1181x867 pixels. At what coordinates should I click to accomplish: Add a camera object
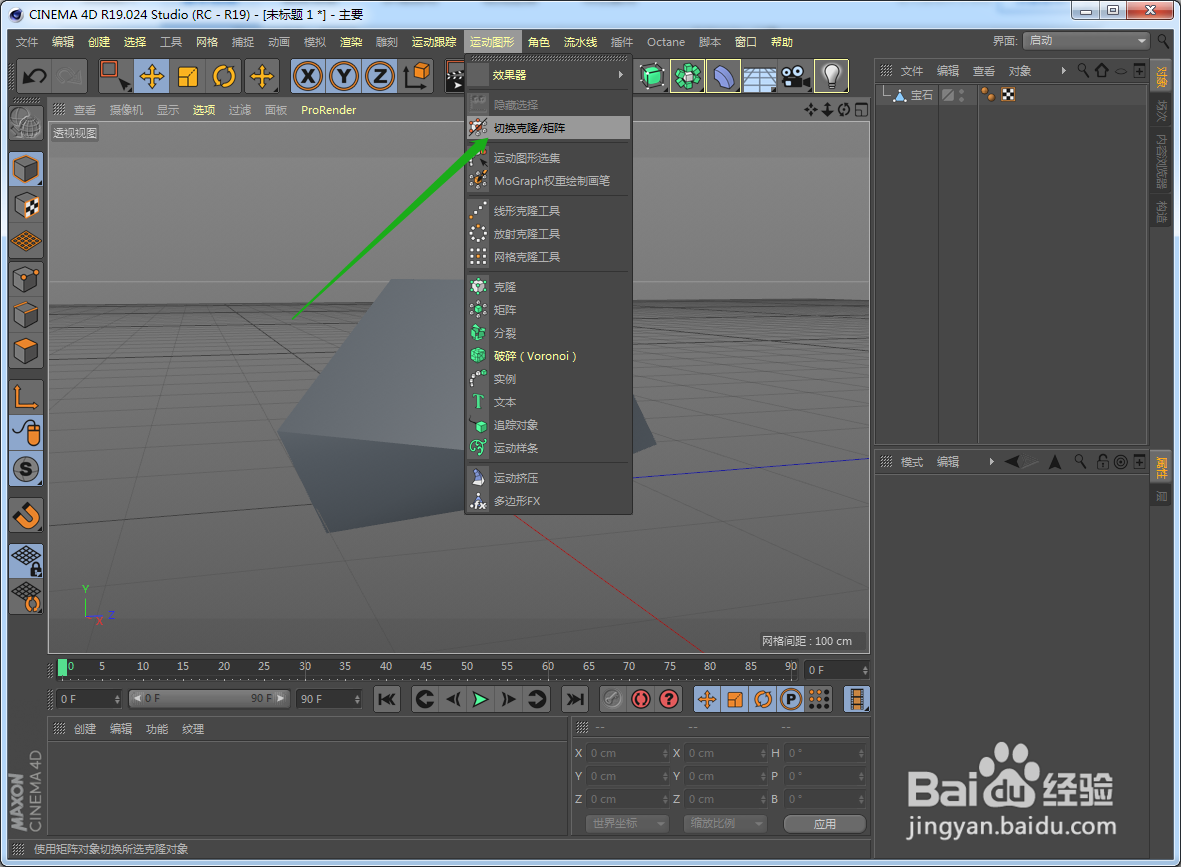795,76
